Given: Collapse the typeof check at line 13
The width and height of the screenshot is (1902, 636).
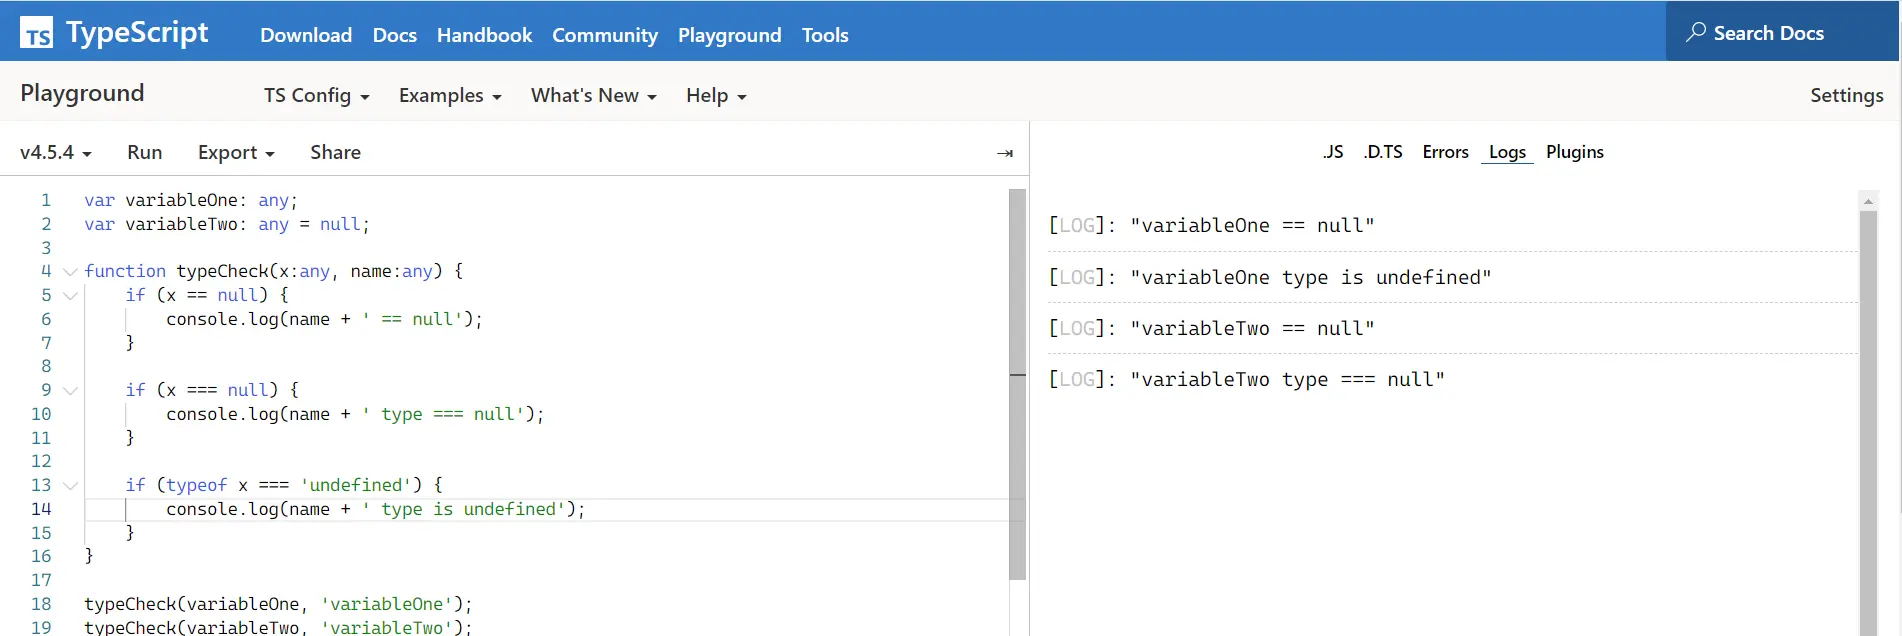Looking at the screenshot, I should [70, 485].
